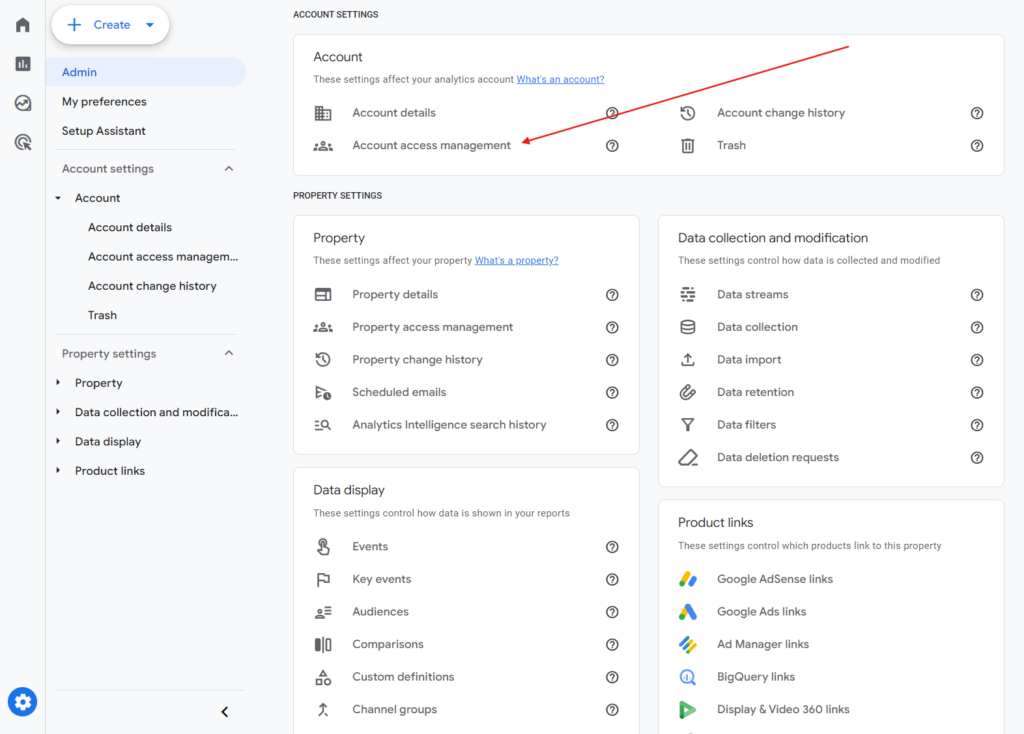
Task: Open the Explore icon in left rail
Action: pyautogui.click(x=22, y=103)
